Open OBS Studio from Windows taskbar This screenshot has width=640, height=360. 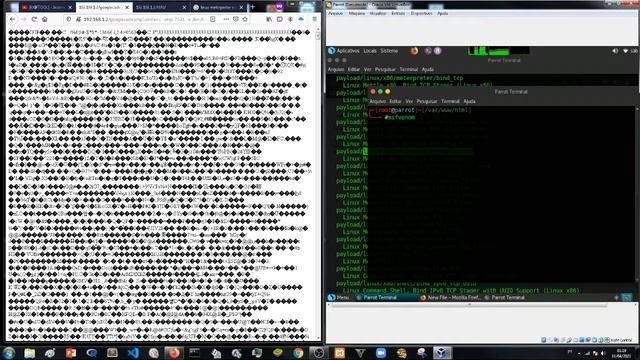coord(319,353)
